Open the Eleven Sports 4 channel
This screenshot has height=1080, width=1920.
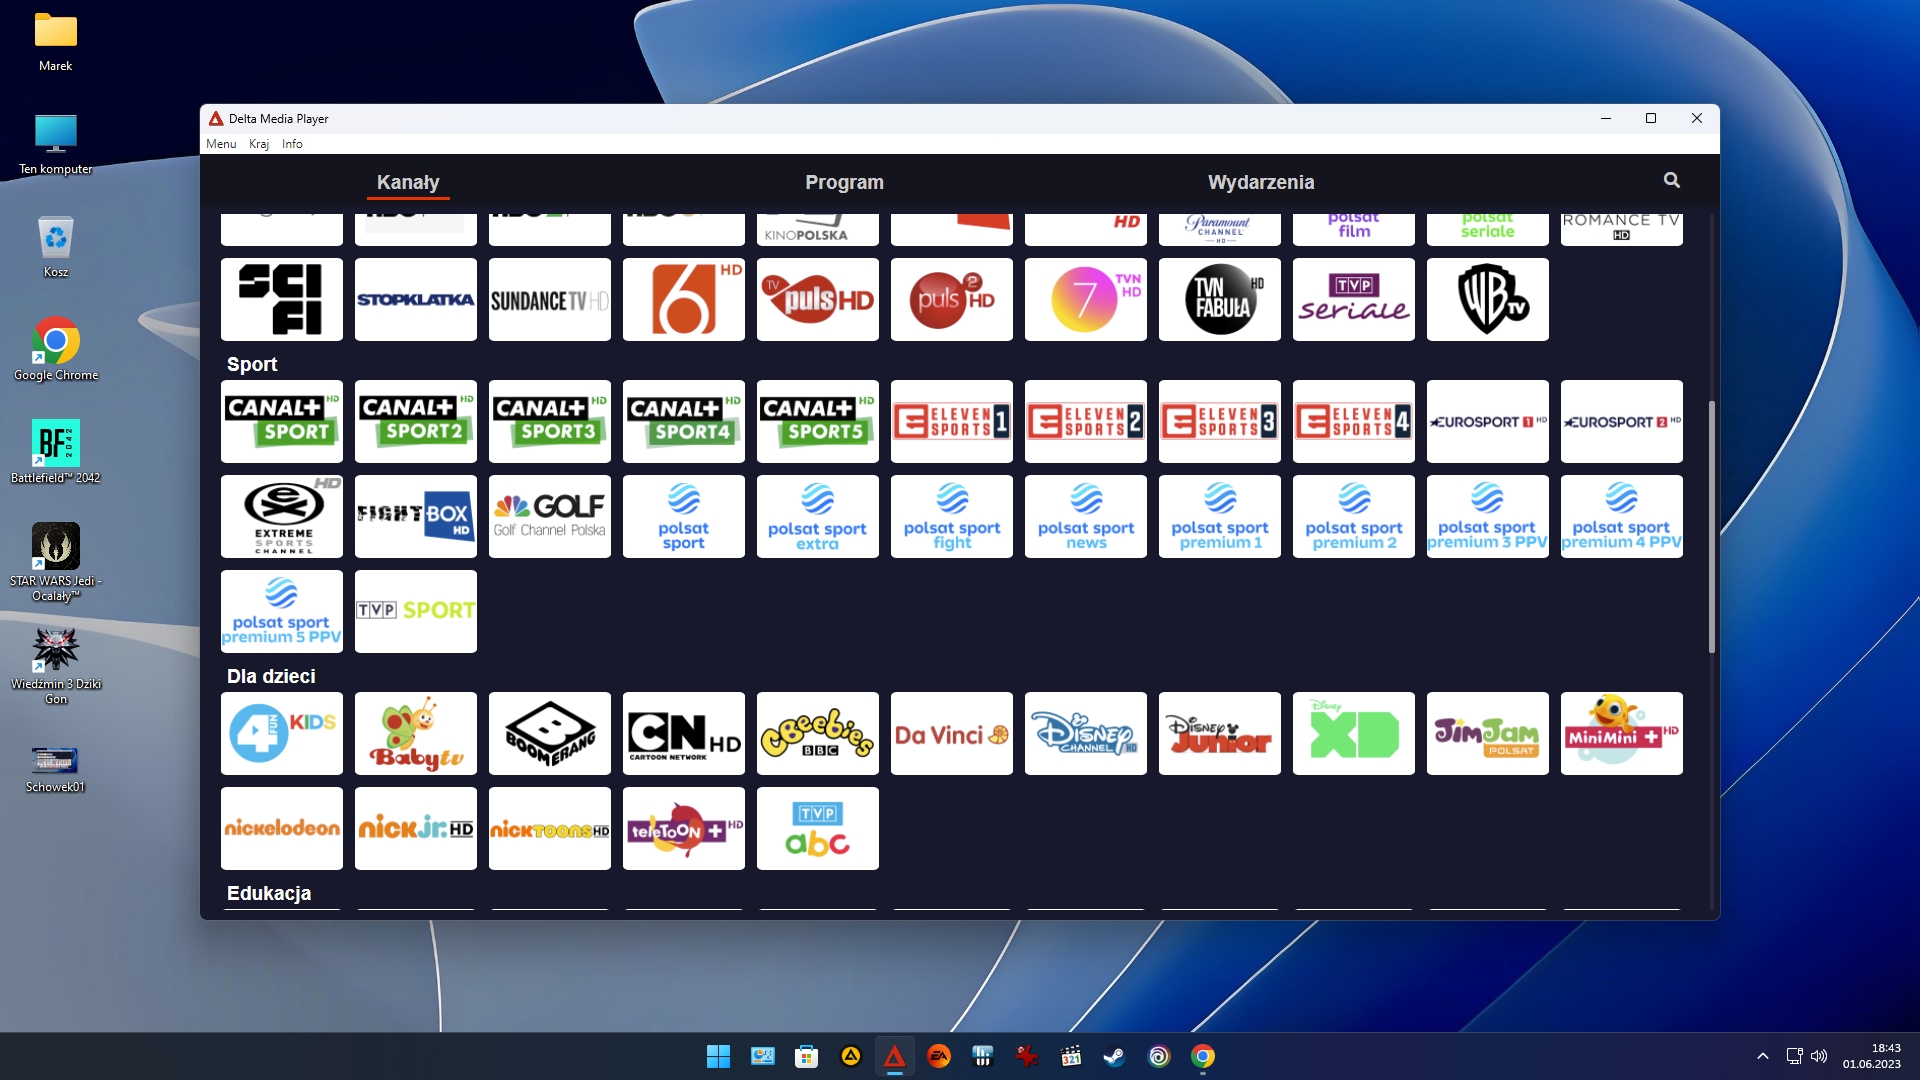1354,422
